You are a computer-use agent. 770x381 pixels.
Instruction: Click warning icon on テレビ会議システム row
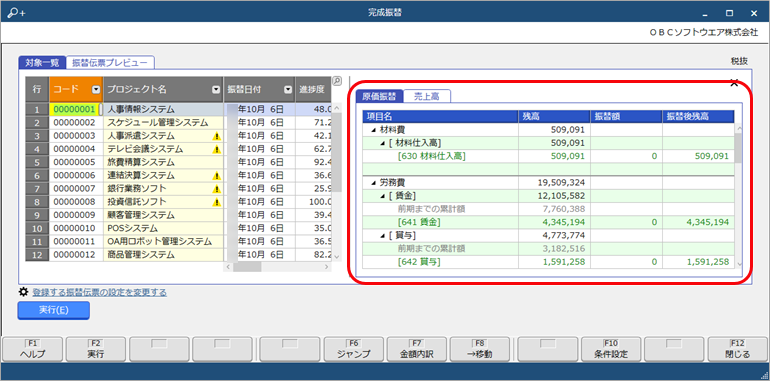216,149
